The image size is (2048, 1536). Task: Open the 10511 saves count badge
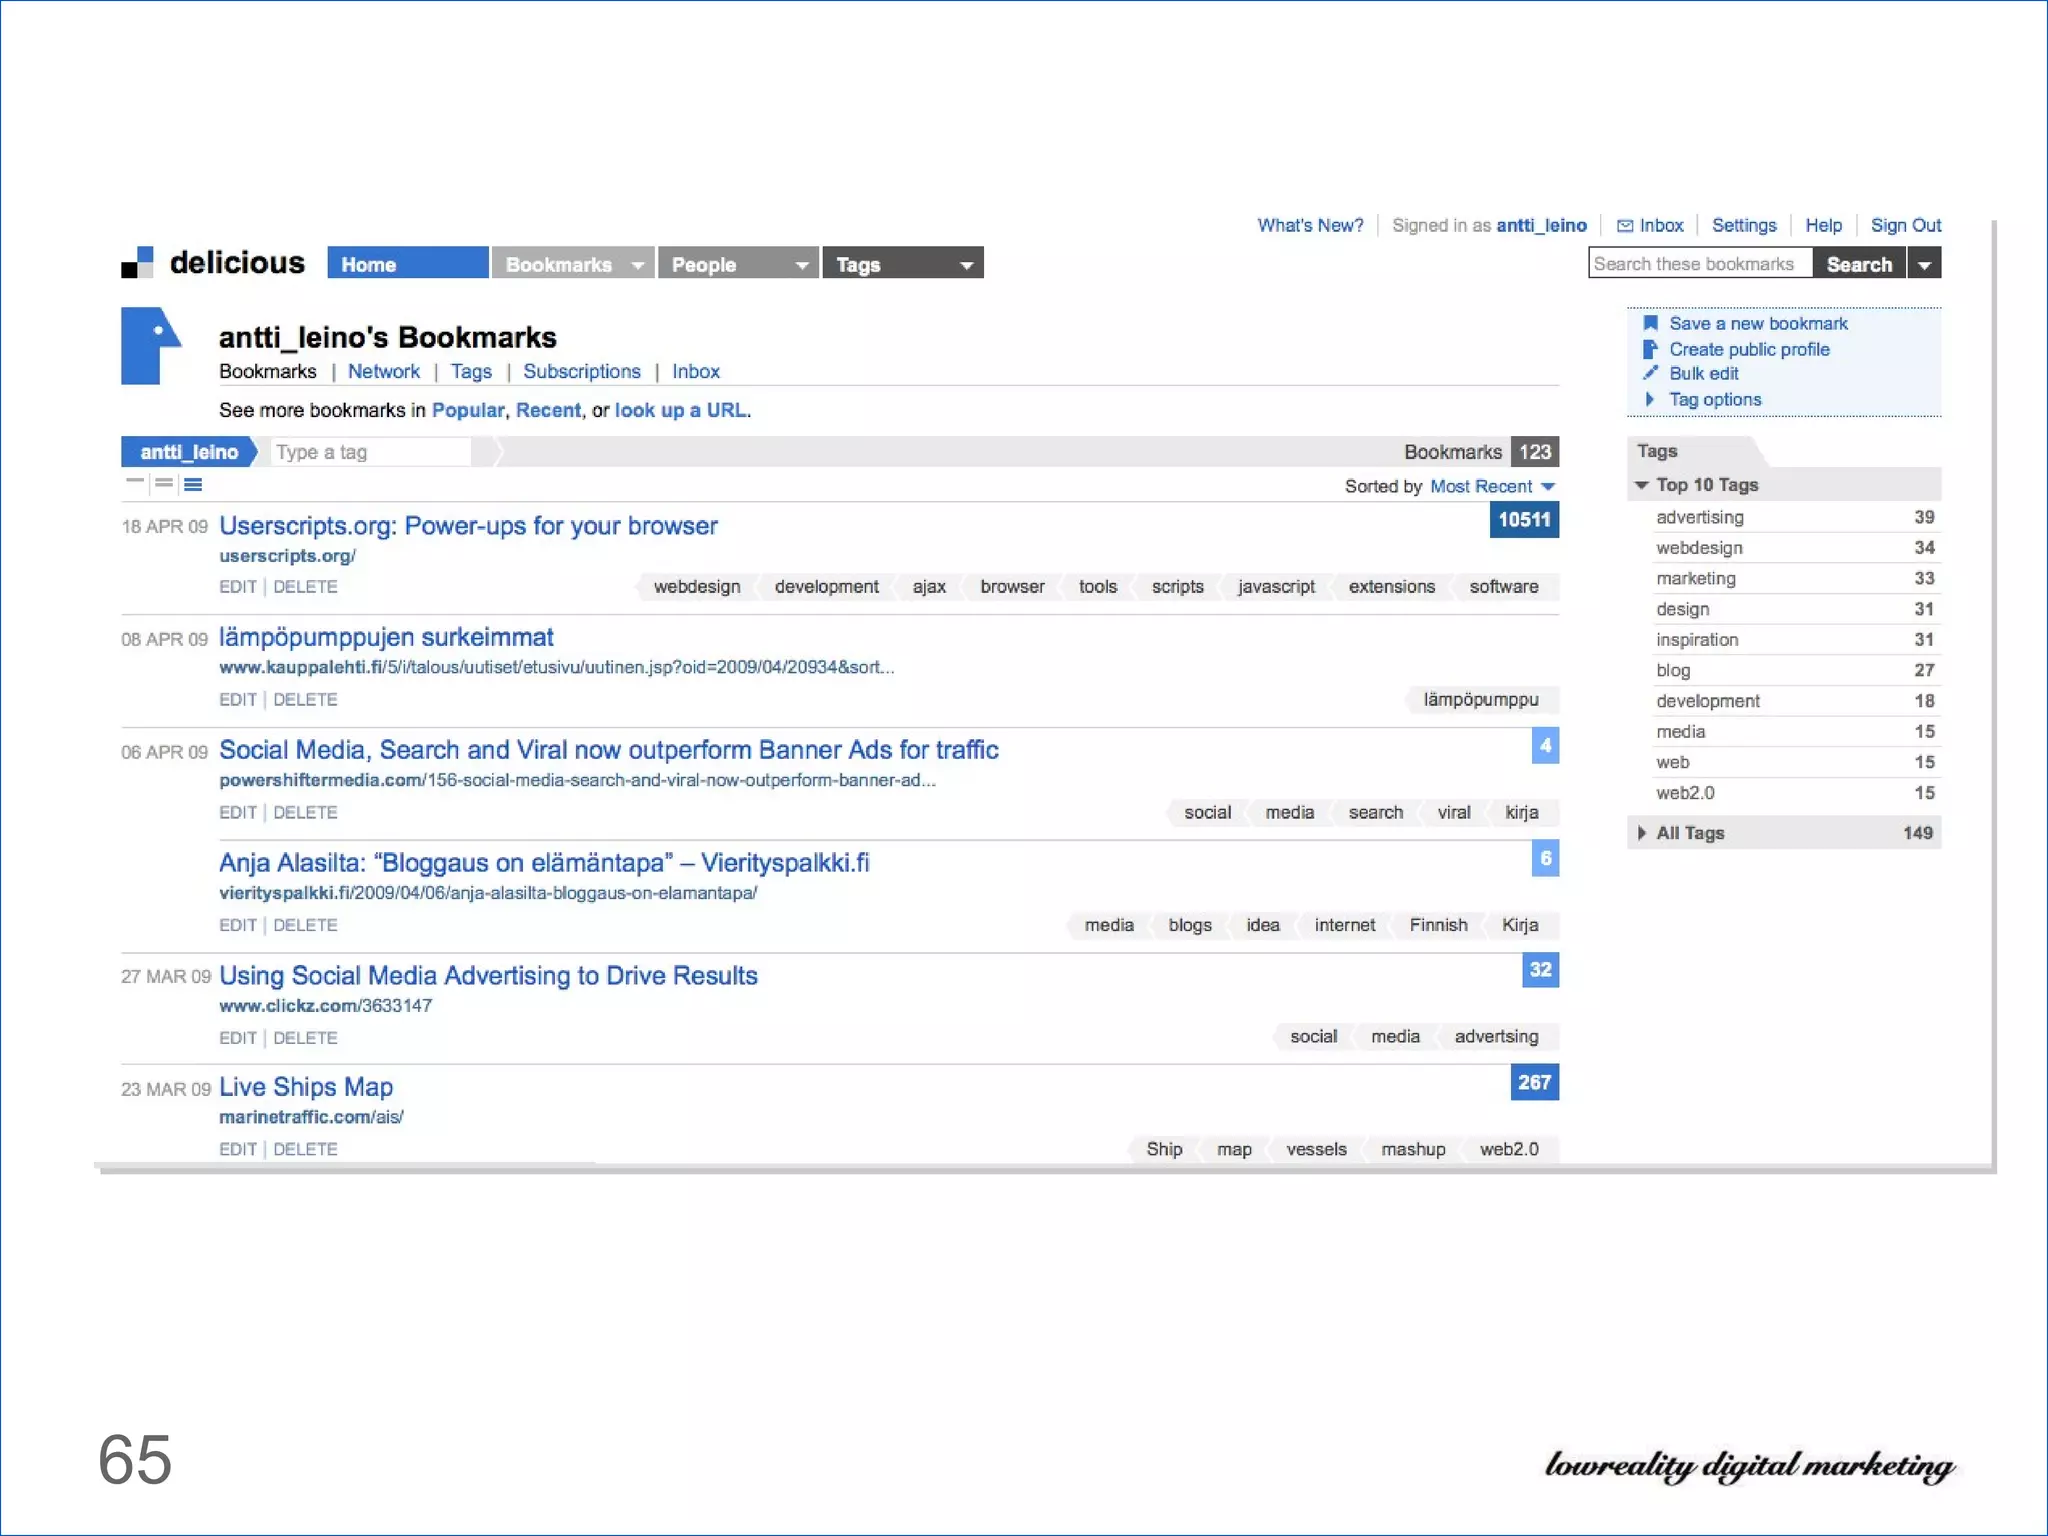tap(1523, 520)
